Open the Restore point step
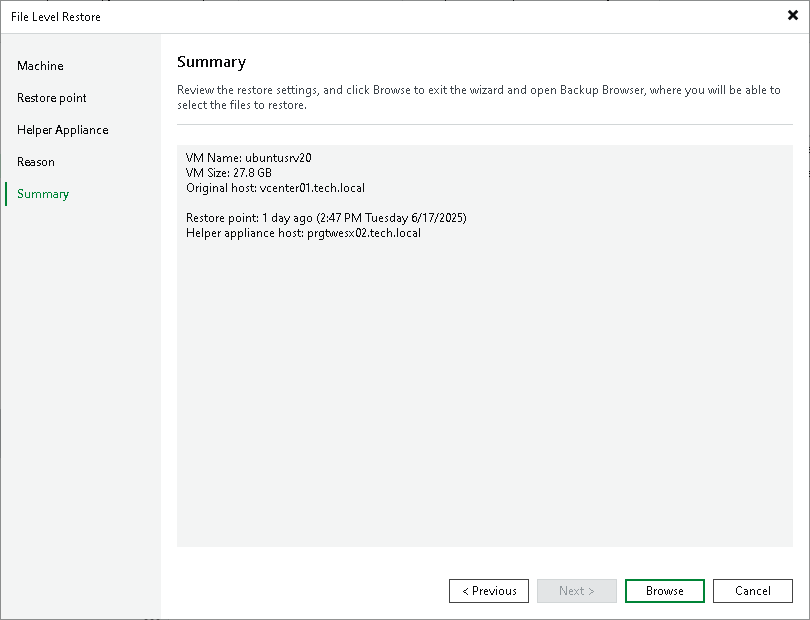Screen dimensions: 810x620 point(52,98)
